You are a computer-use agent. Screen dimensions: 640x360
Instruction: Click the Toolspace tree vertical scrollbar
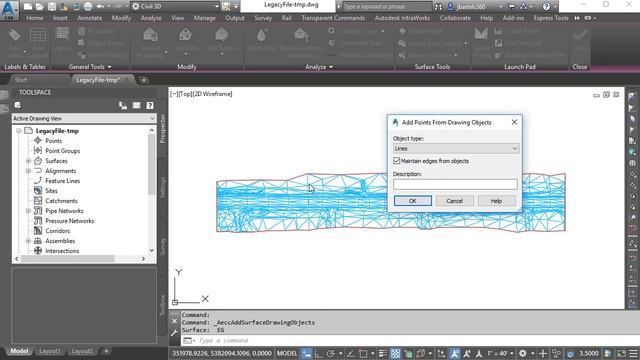click(152, 190)
